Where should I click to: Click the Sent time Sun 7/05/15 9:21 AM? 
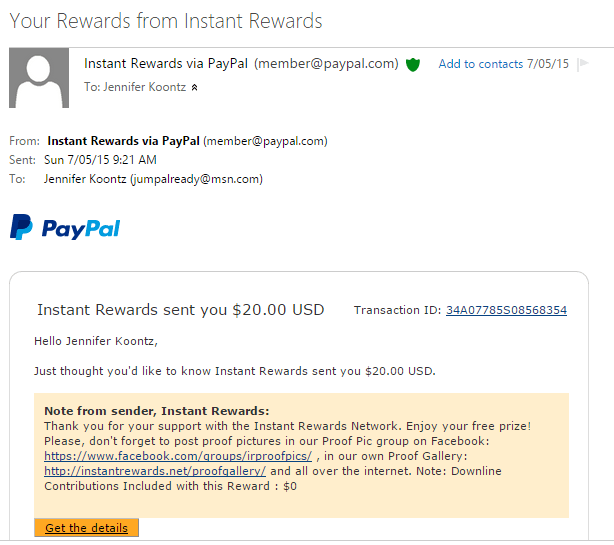(x=100, y=160)
